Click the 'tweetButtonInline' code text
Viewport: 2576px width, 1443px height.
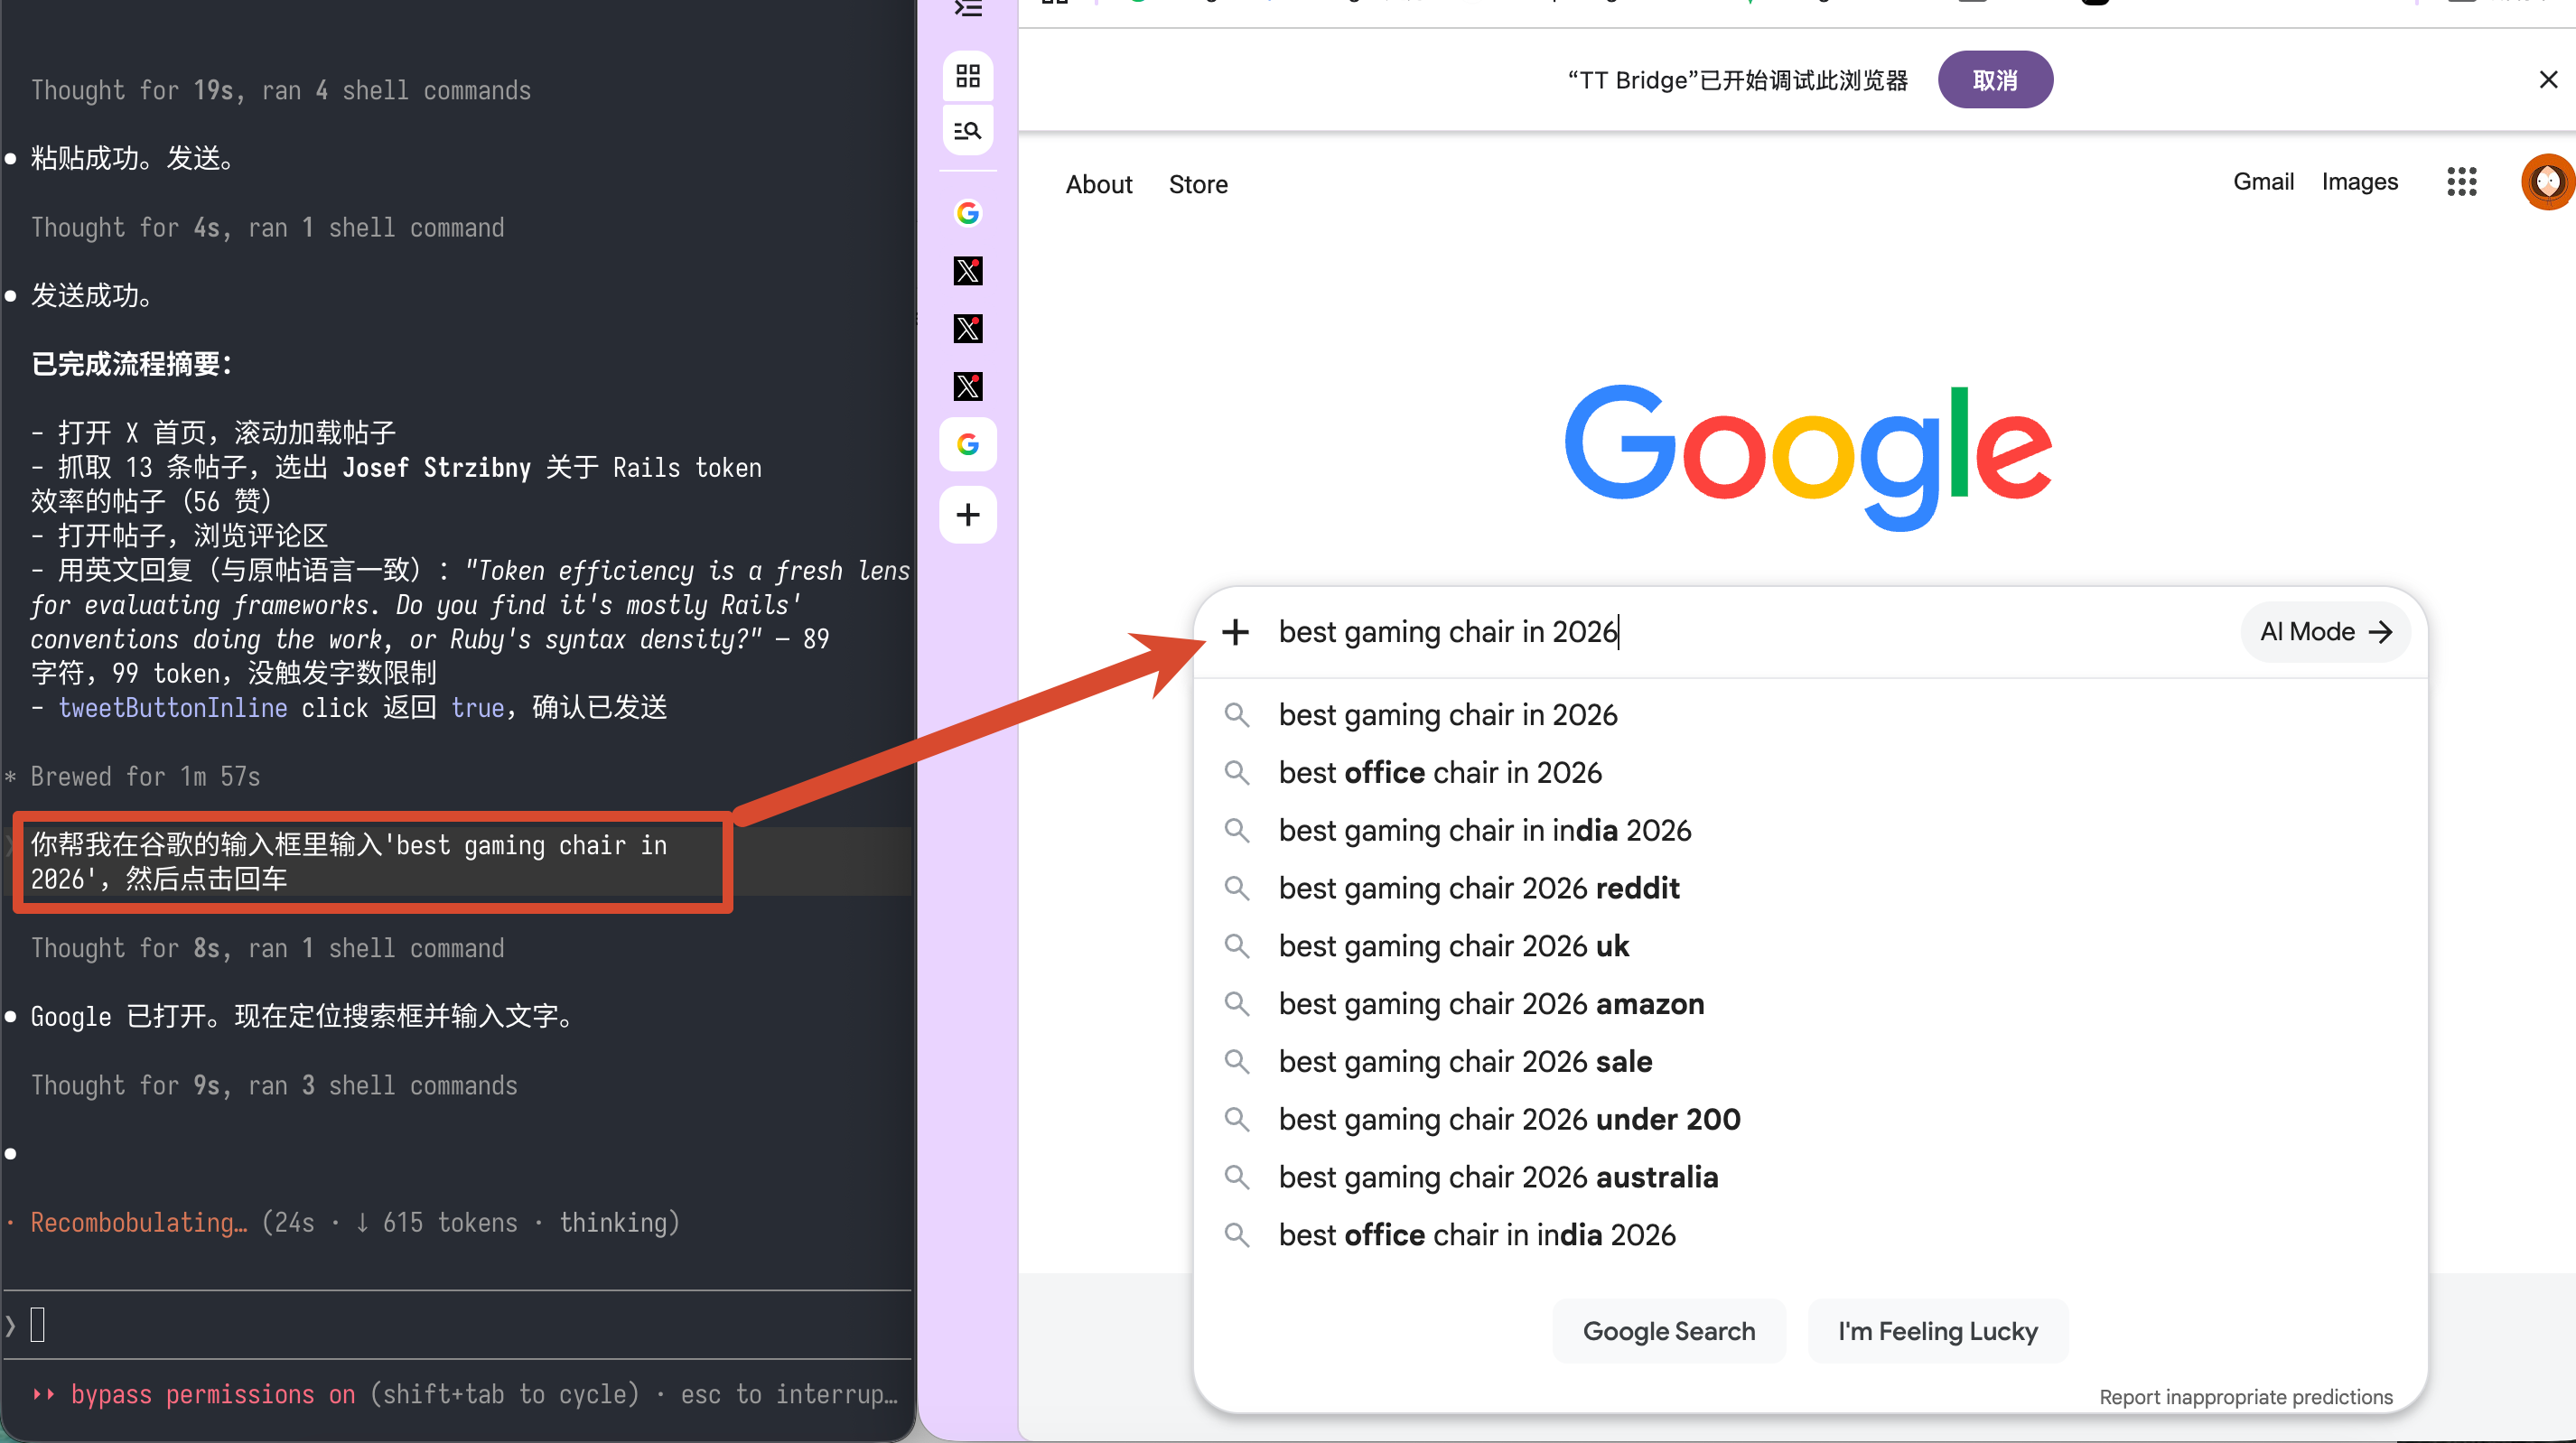[173, 708]
